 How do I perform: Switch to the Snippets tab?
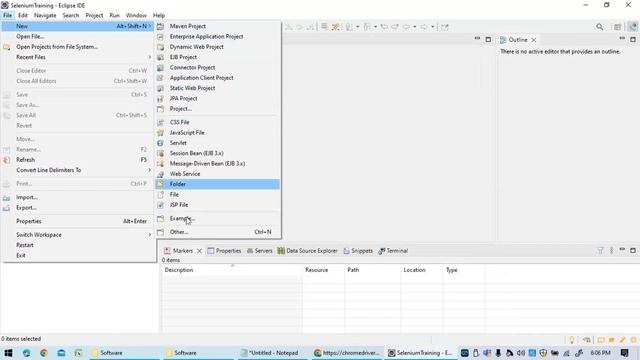[x=358, y=251]
